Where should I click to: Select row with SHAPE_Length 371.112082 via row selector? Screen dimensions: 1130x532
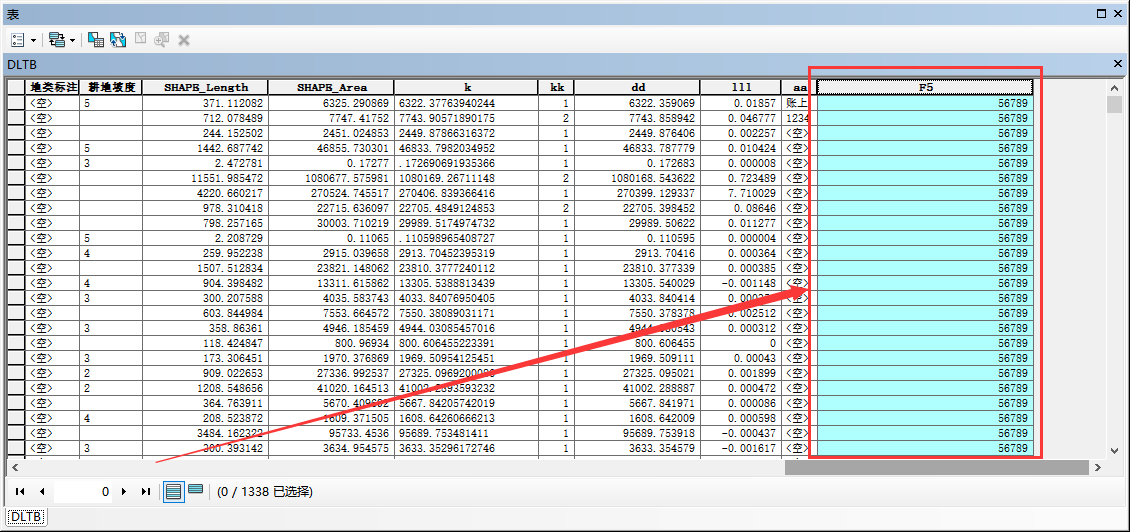[x=16, y=103]
